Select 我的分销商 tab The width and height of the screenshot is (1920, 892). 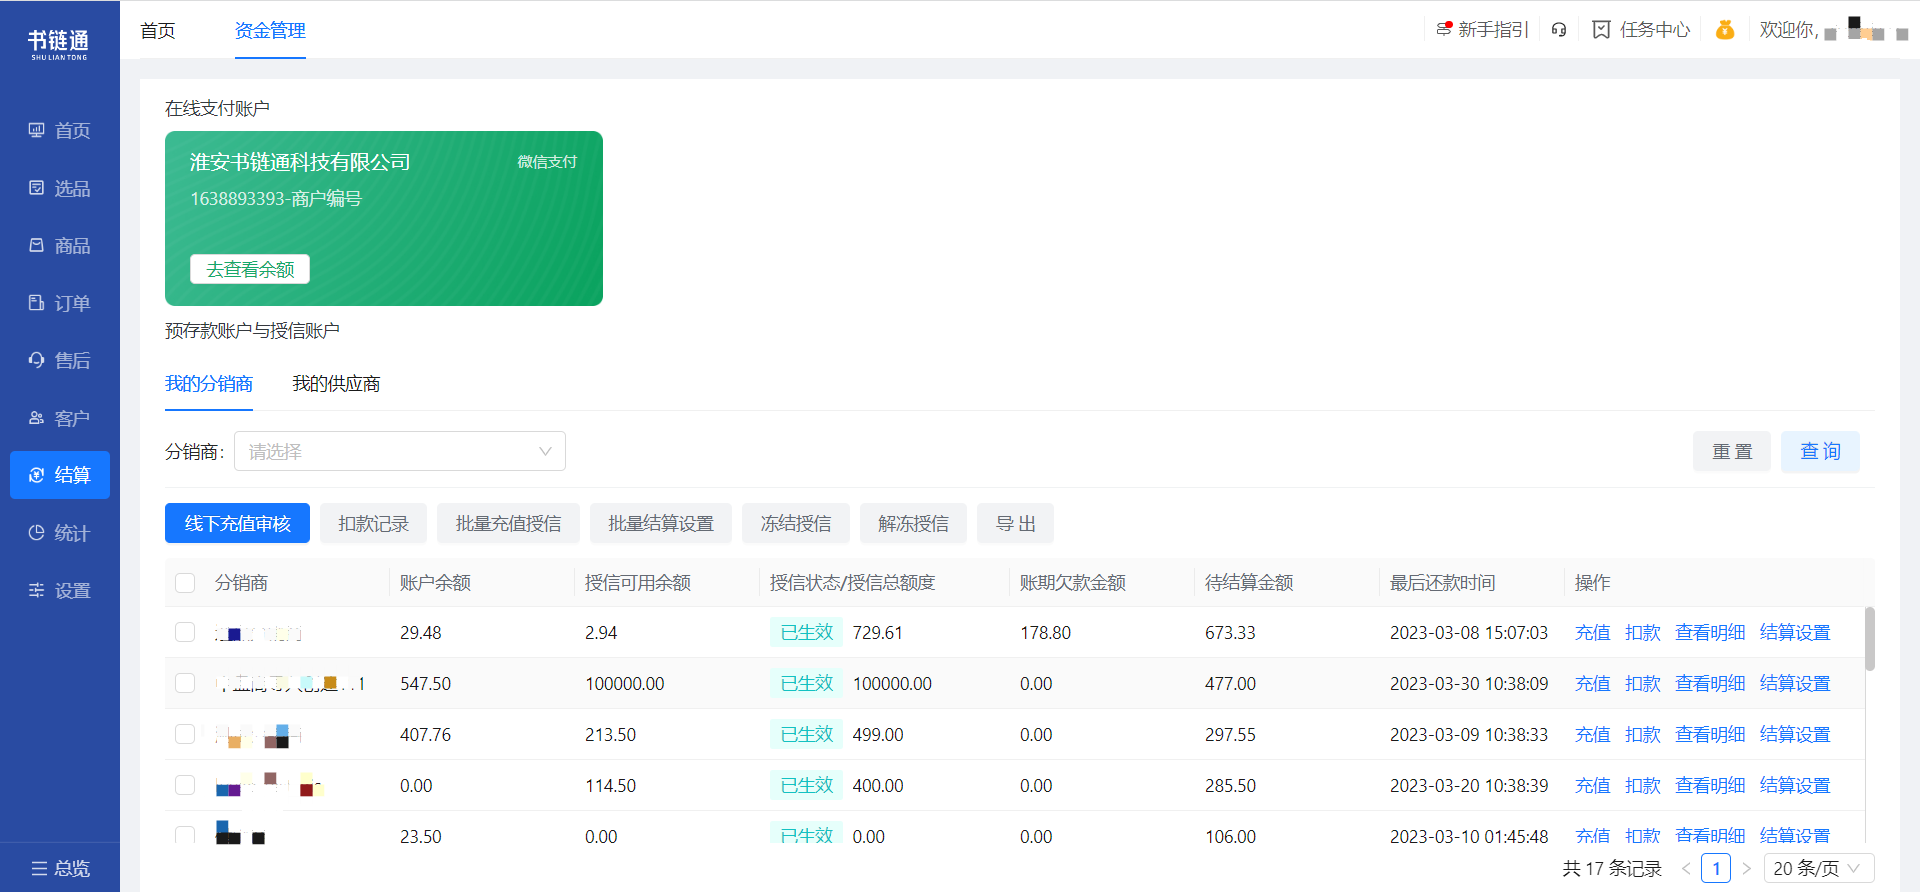[209, 384]
